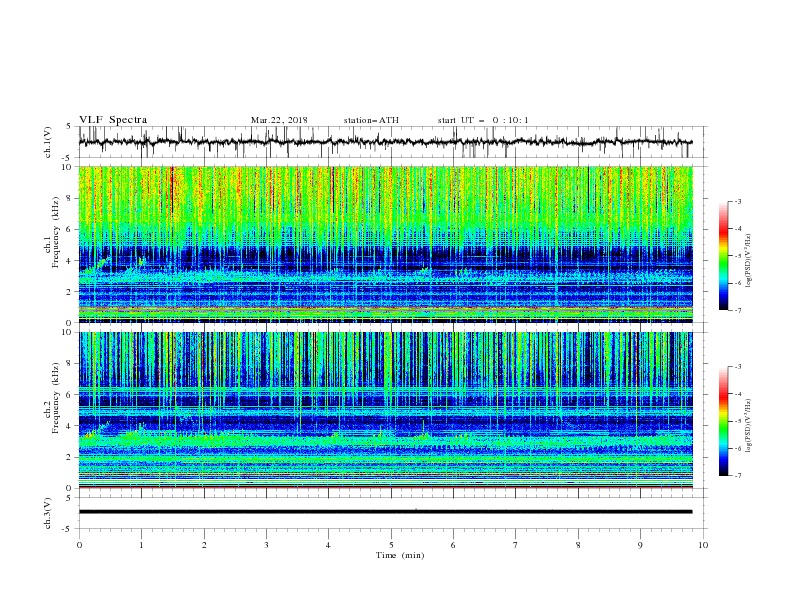
Task: Click time axis end tick label "10"
Action: [703, 545]
